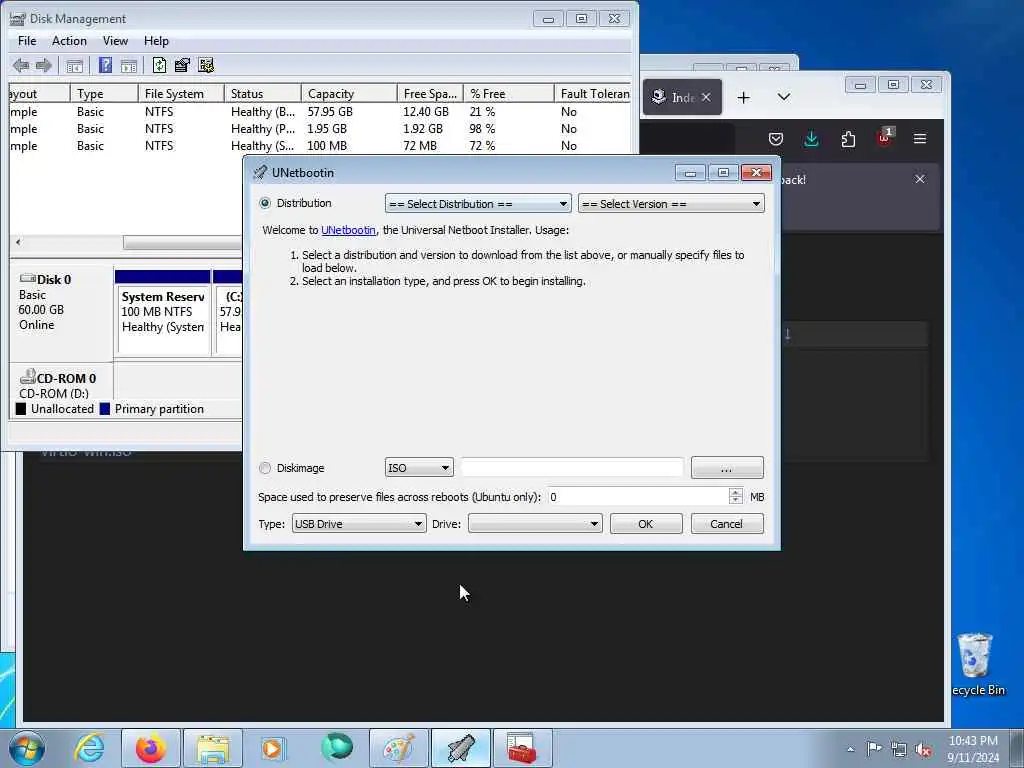This screenshot has width=1024, height=768.
Task: Open the red toolbox taskbar icon
Action: [x=522, y=748]
